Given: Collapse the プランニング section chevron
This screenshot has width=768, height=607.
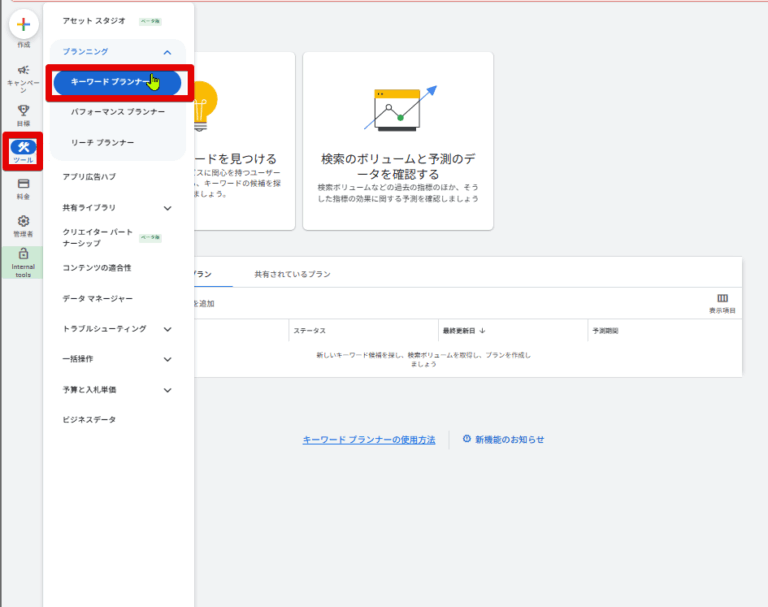Looking at the screenshot, I should pyautogui.click(x=167, y=51).
